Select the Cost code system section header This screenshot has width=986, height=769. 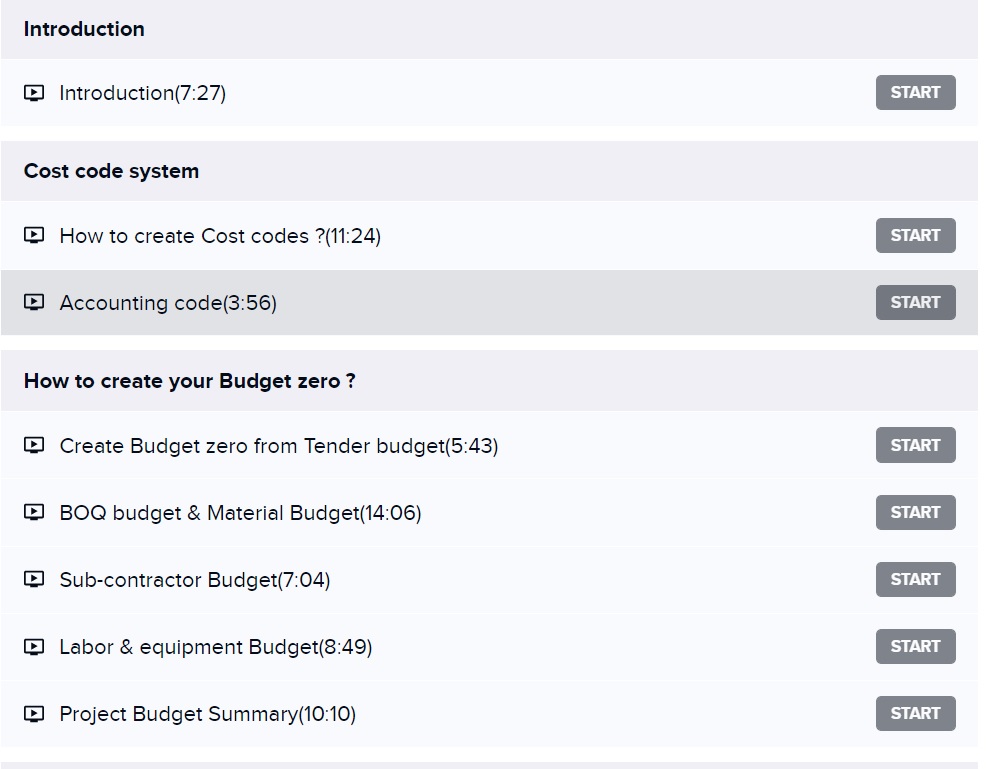coord(111,171)
